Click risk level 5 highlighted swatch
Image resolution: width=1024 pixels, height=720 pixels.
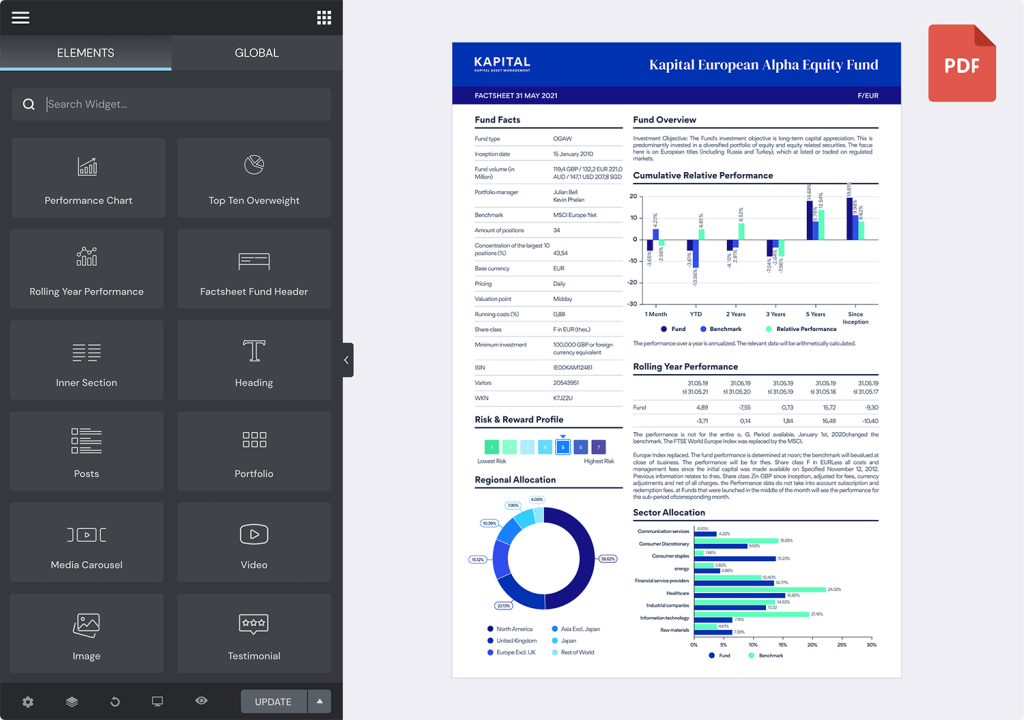tap(563, 447)
